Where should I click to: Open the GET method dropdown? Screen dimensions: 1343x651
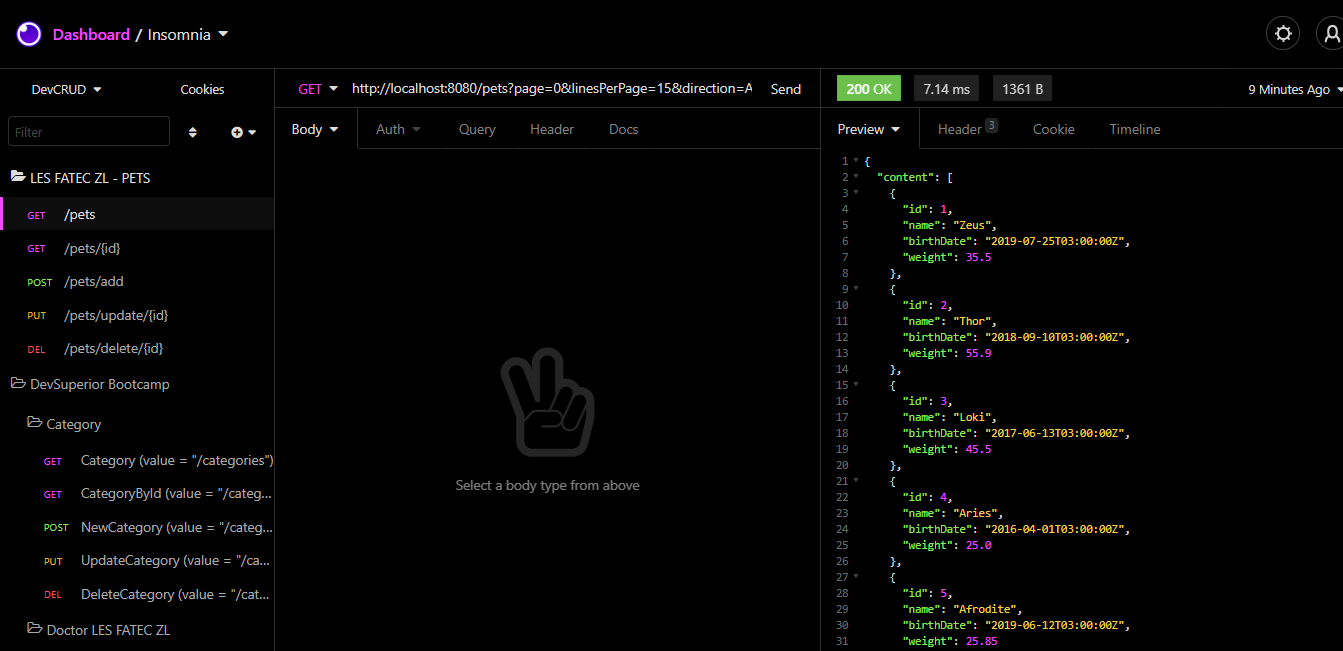tap(315, 88)
